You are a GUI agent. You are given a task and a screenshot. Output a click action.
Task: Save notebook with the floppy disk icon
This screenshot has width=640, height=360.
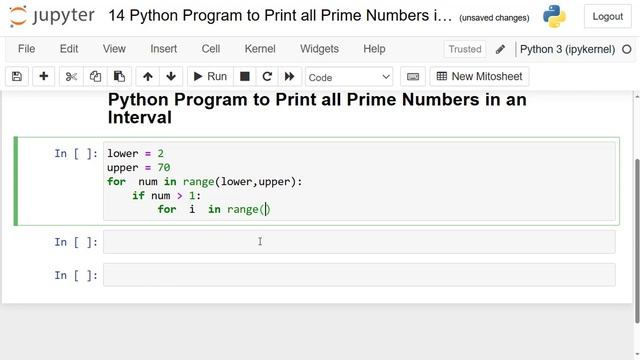coord(17,76)
